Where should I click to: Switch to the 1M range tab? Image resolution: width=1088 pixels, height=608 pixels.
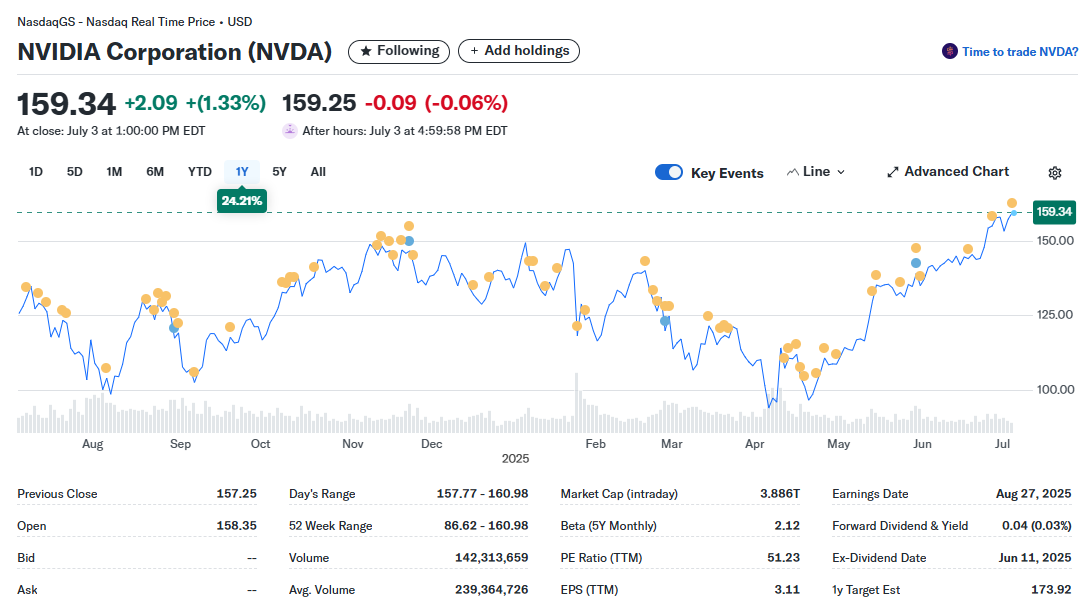(114, 171)
